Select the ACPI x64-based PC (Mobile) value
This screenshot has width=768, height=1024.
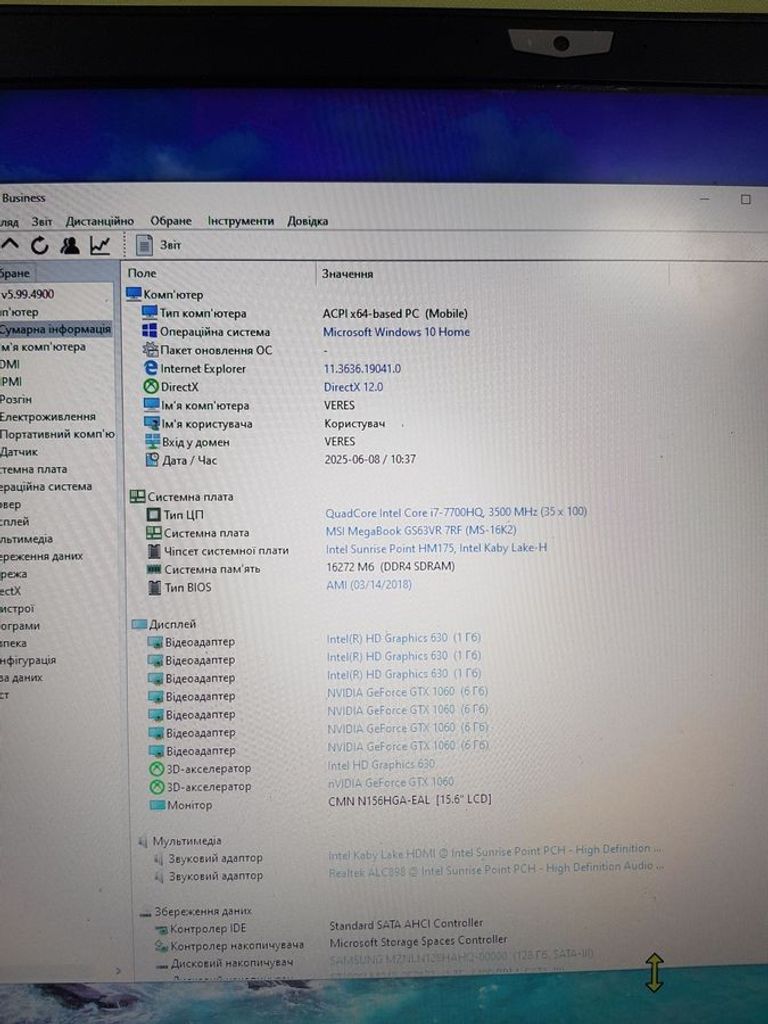[x=395, y=313]
